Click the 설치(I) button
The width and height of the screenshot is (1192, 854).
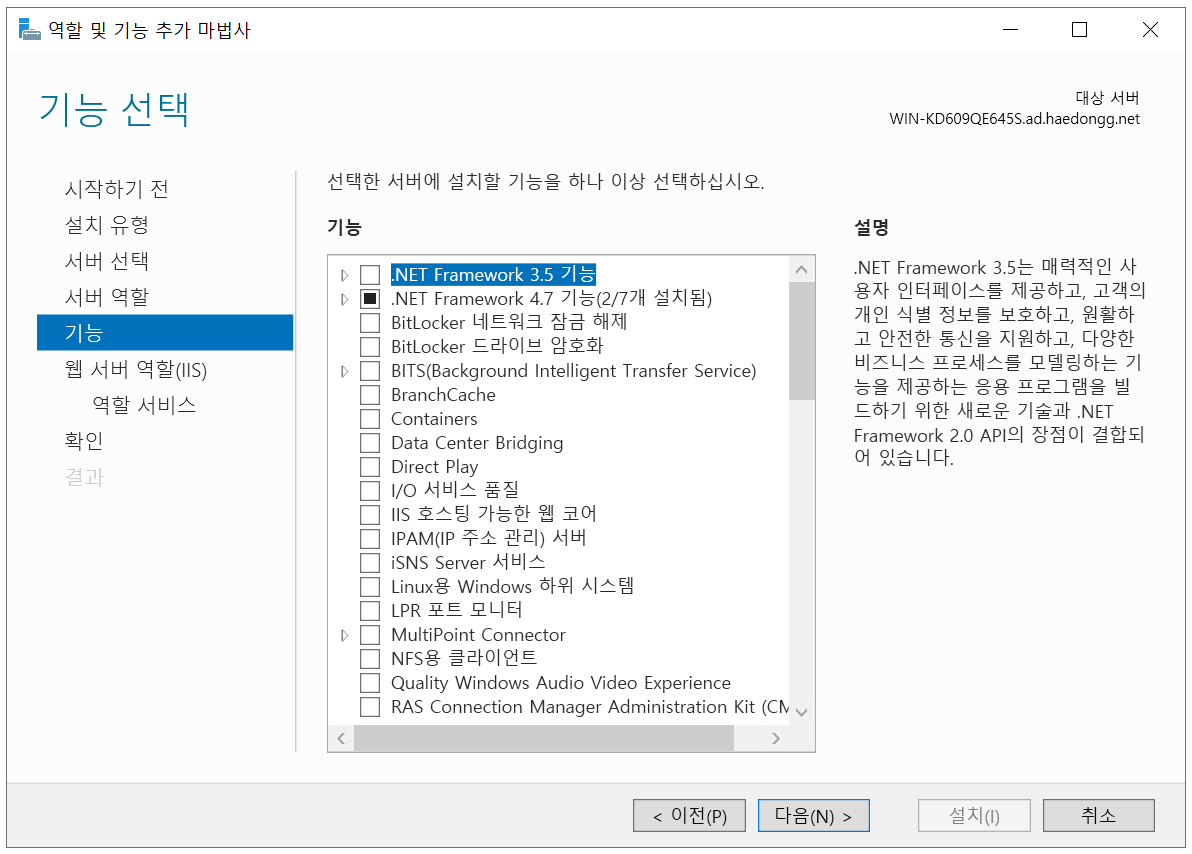(975, 816)
